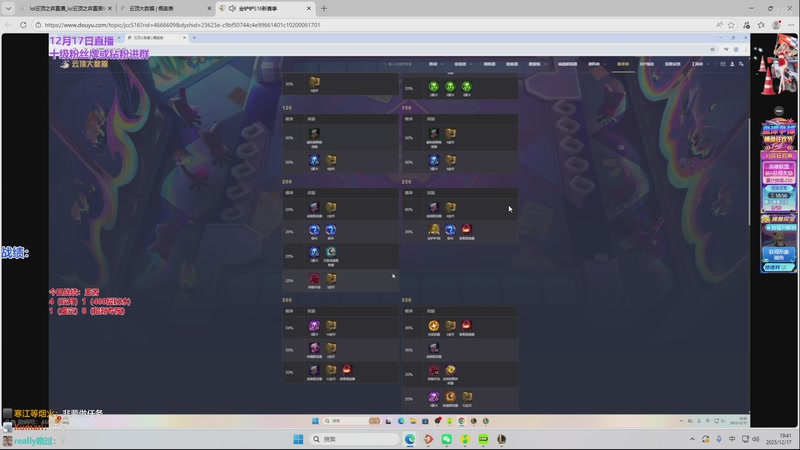Click the language translate icon in the site header
800x450 pixels.
(741, 64)
